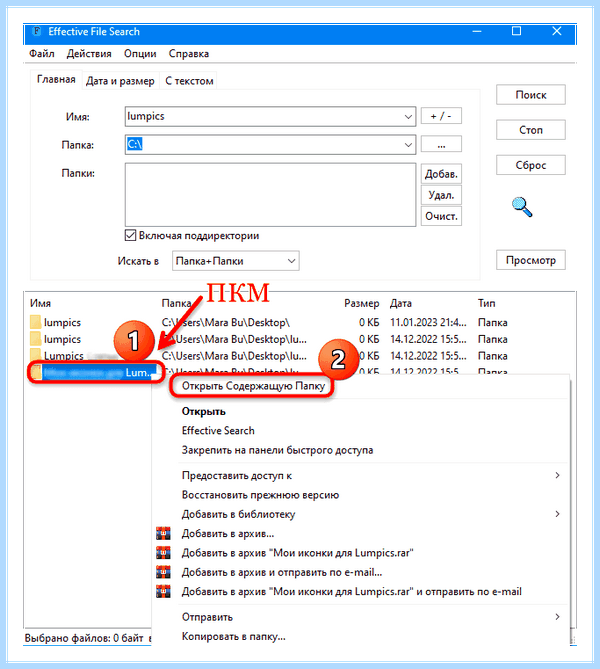
Task: Open the Опции menu
Action: [x=140, y=54]
